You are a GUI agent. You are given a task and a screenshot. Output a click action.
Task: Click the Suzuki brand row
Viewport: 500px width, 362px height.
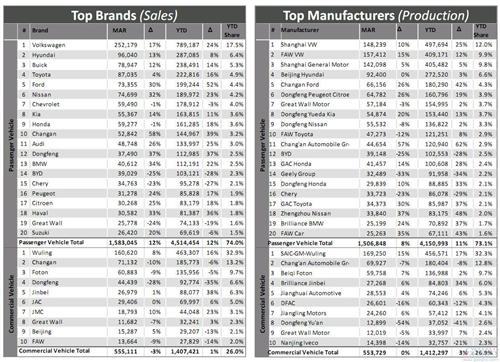point(131,233)
